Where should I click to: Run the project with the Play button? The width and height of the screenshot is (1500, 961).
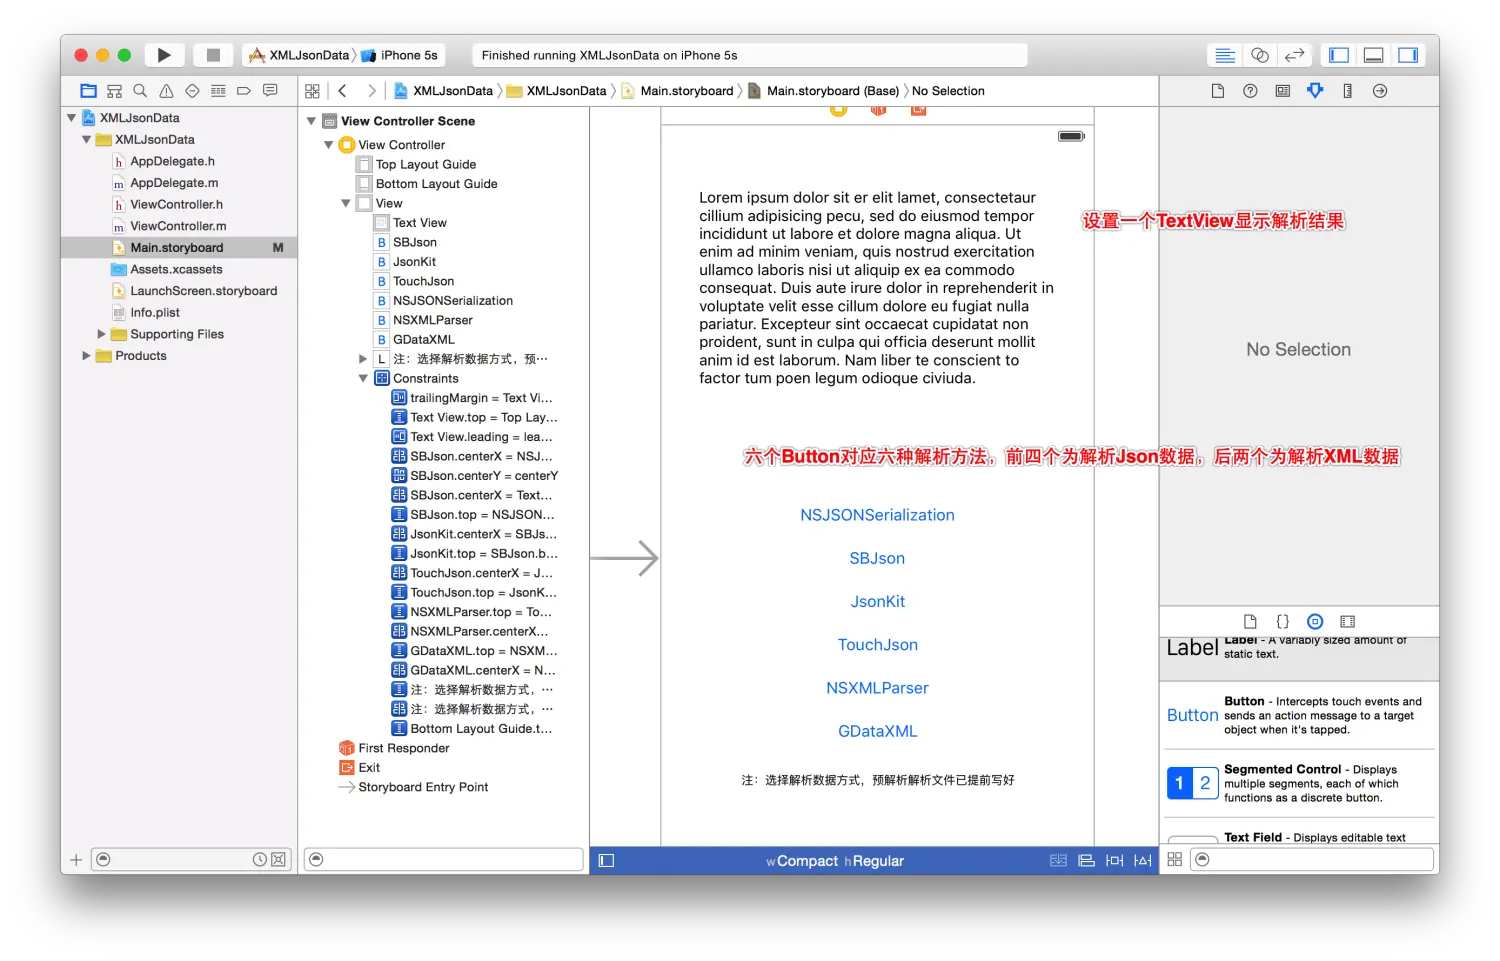click(x=164, y=55)
